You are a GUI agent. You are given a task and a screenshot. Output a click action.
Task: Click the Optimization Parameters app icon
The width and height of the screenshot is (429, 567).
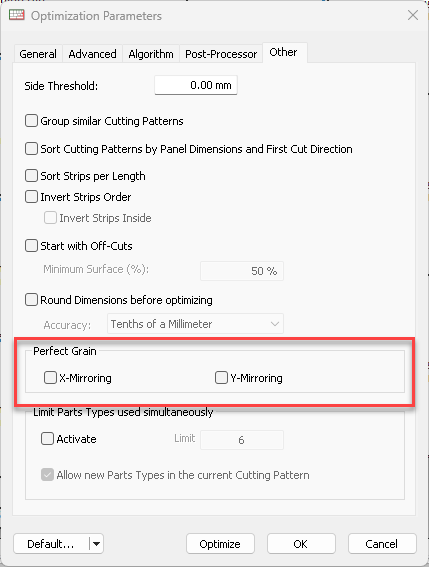(x=17, y=15)
